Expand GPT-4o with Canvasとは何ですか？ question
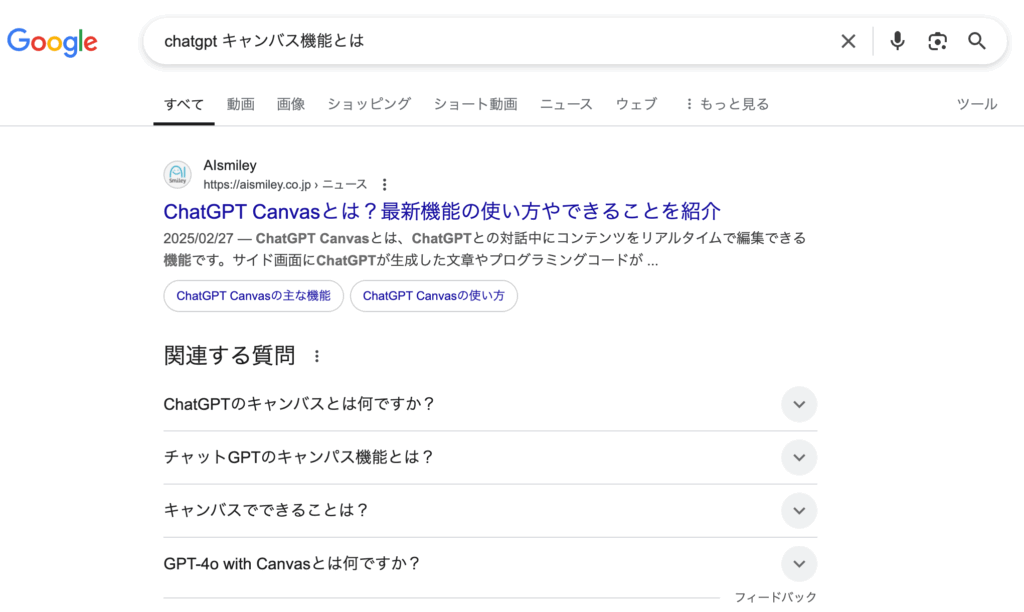The height and width of the screenshot is (612, 1024). click(798, 564)
